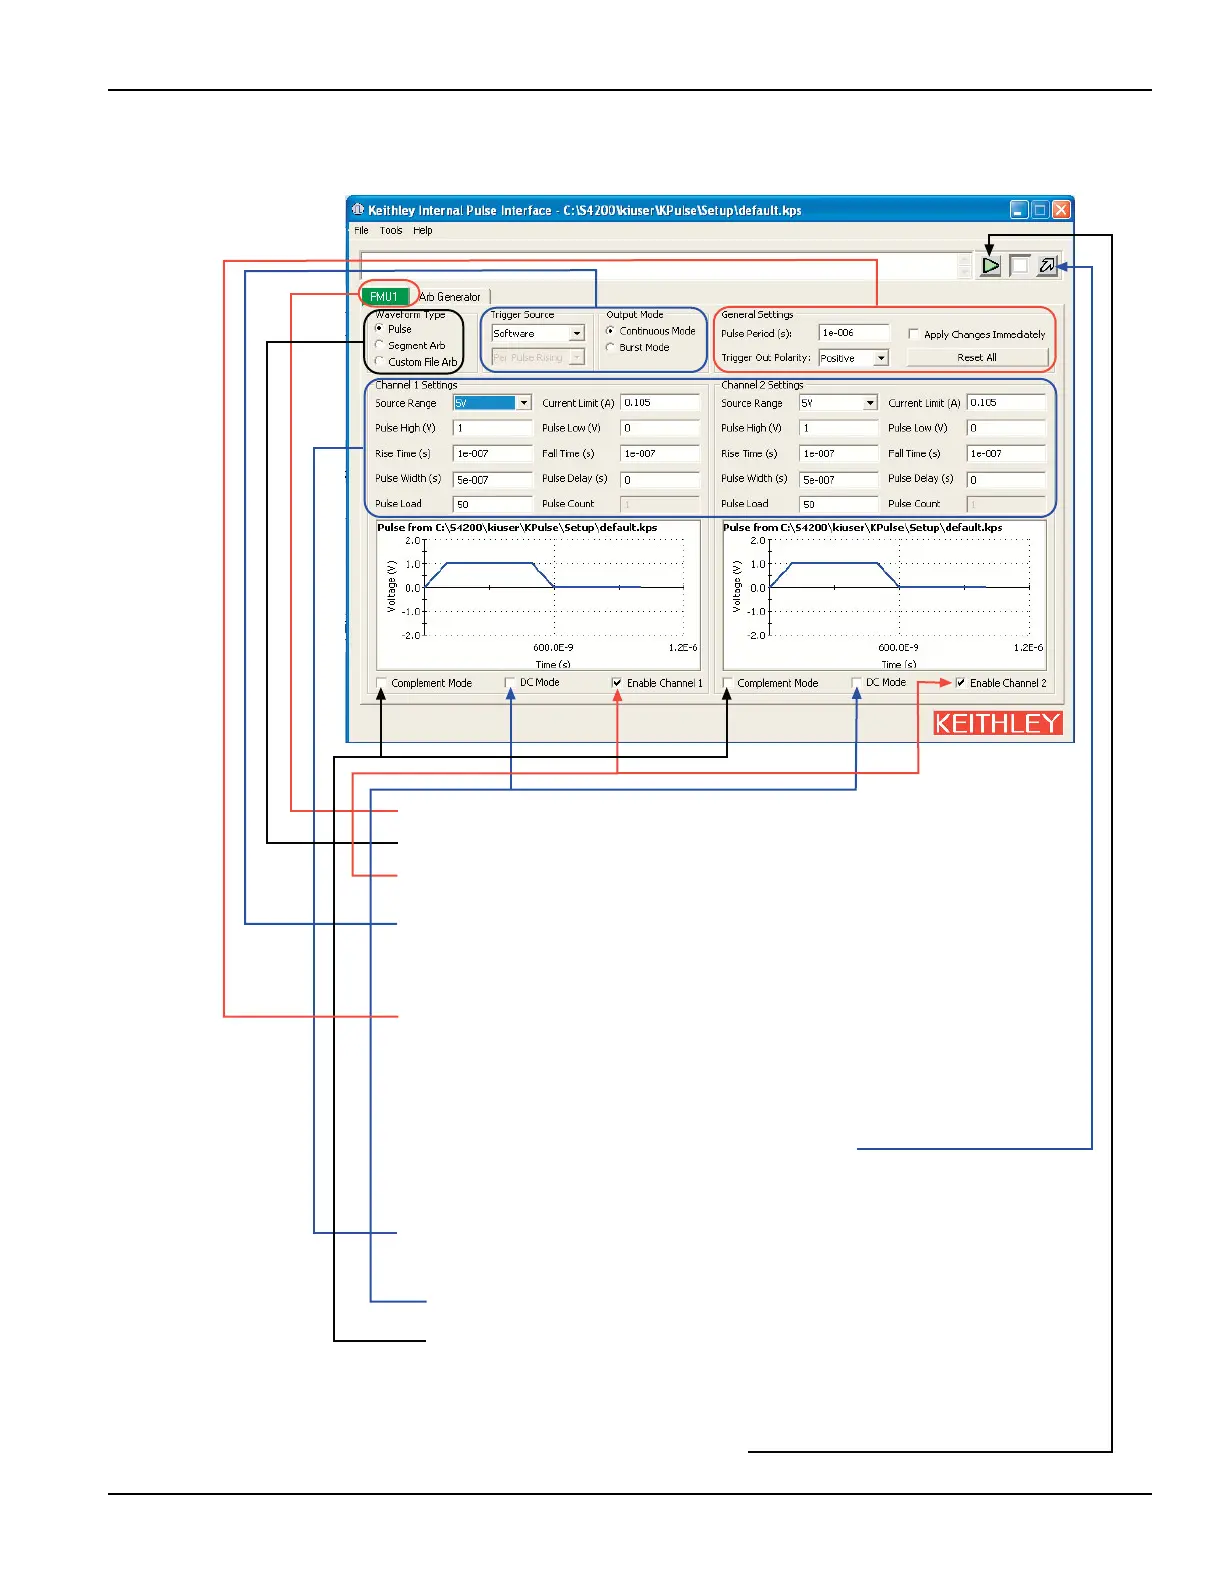Click Channel 2 Pulse Delay field
1224x1584 pixels.
(1006, 479)
